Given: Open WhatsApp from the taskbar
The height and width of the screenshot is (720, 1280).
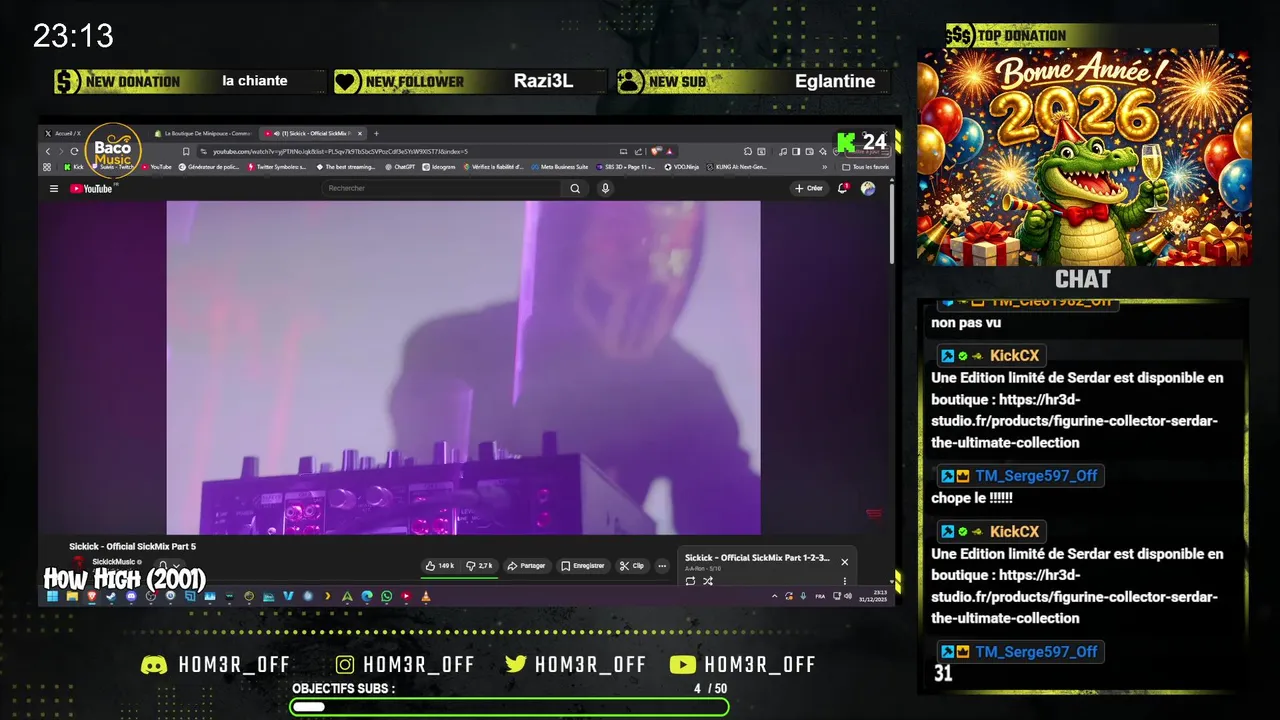Looking at the screenshot, I should 386,596.
